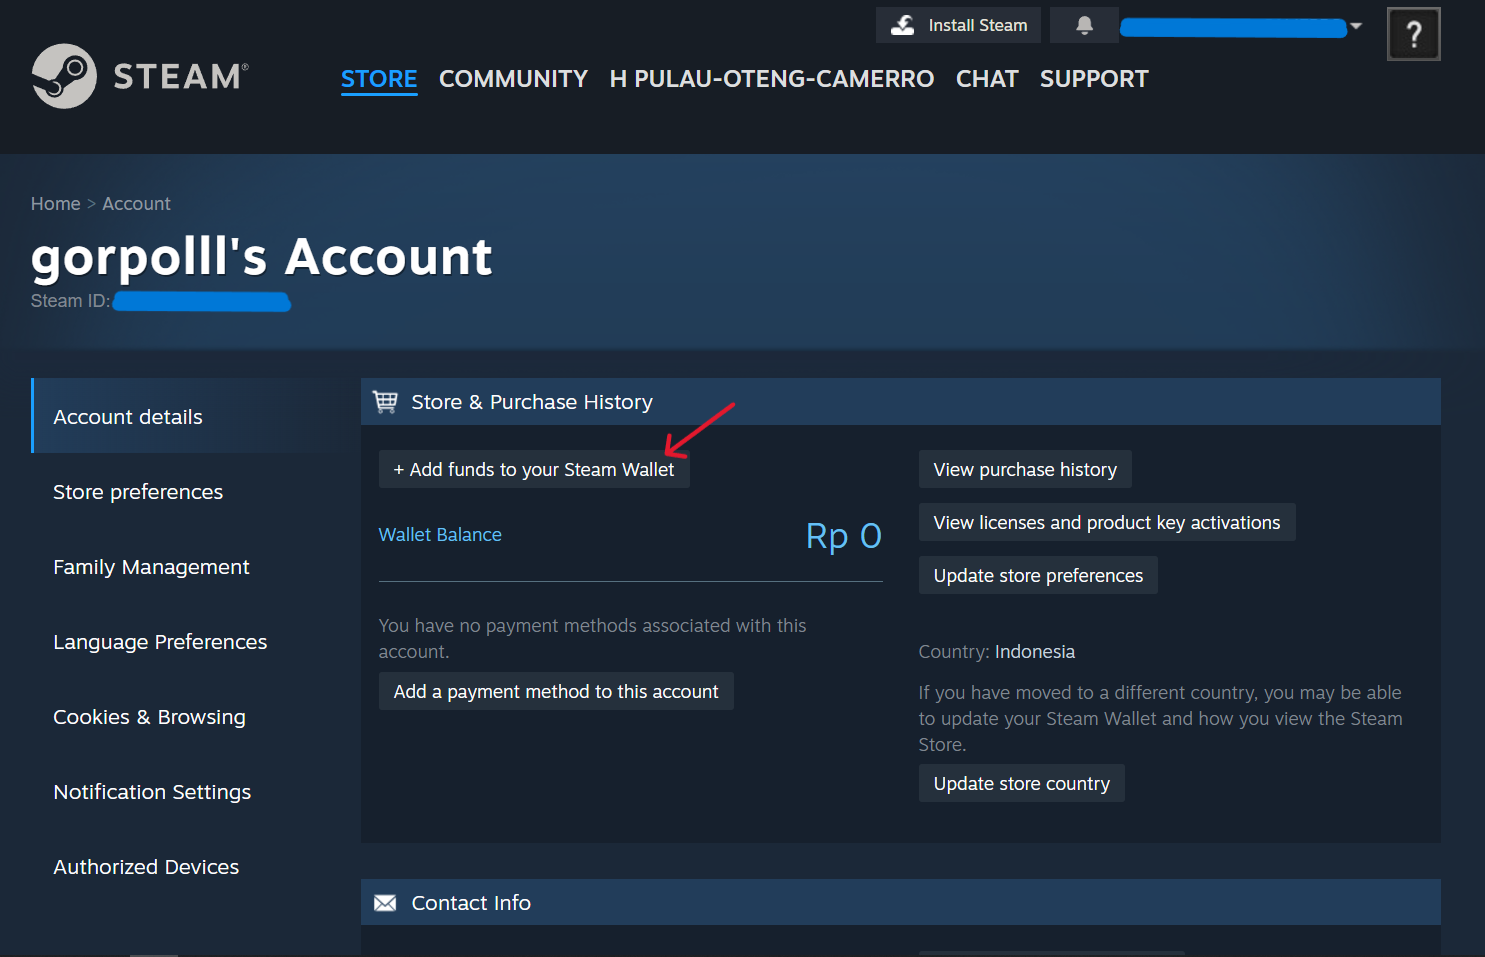Click the Account breadcrumb link
The width and height of the screenshot is (1485, 957).
tap(136, 204)
